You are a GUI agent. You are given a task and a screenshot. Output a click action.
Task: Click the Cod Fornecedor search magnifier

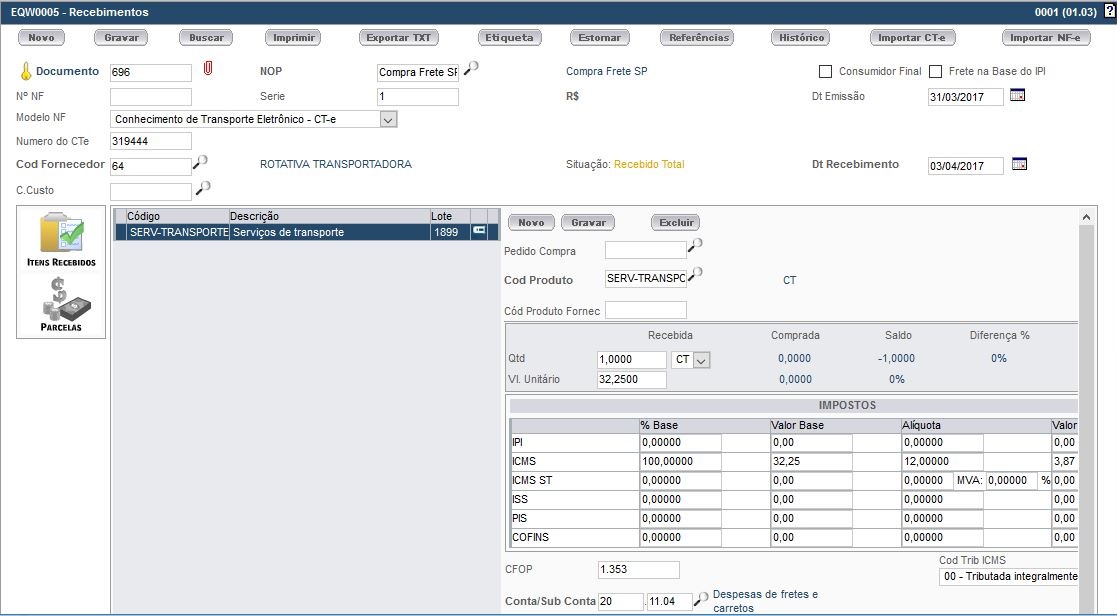[200, 162]
